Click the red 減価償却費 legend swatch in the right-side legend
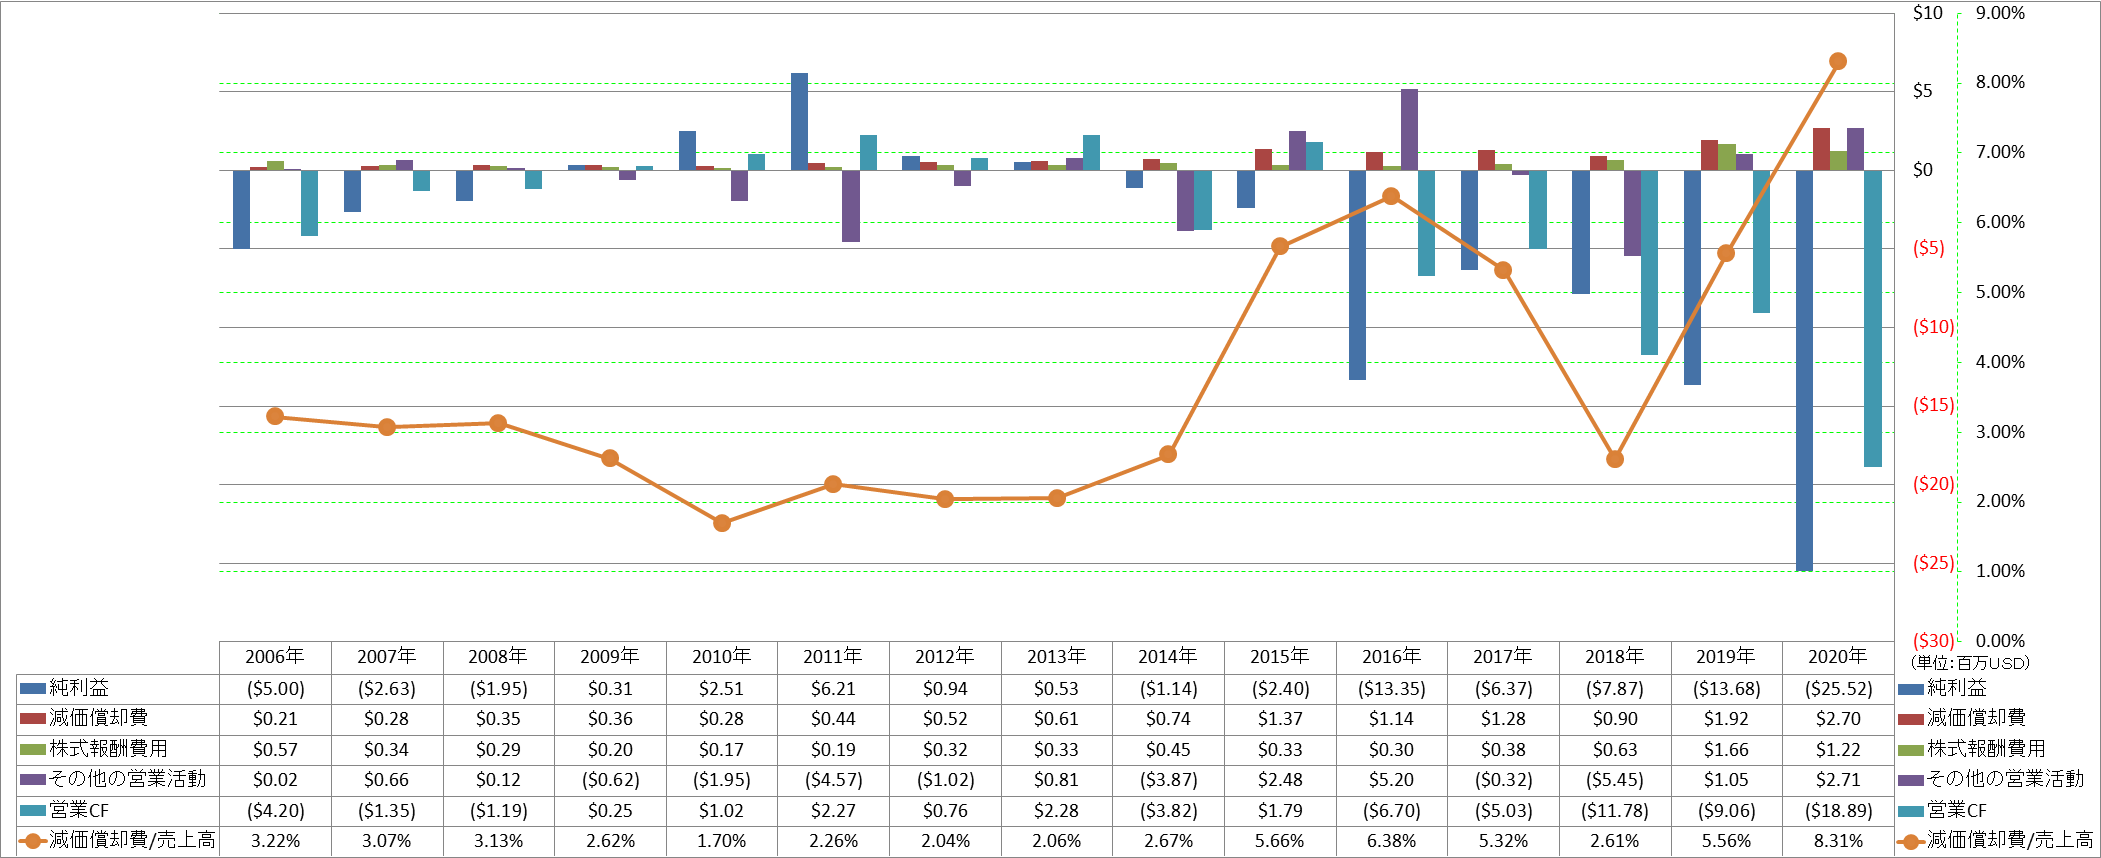Screen dimensions: 2101x858 [x=1911, y=718]
